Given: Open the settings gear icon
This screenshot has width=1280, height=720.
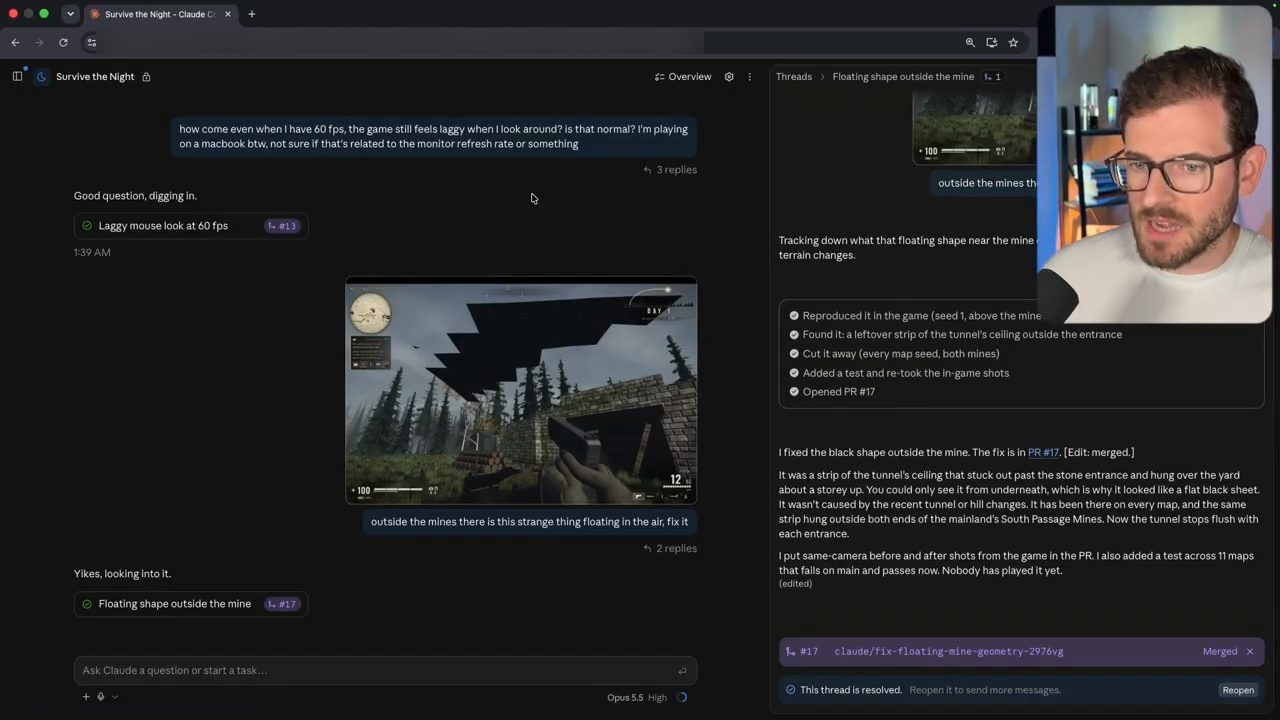Looking at the screenshot, I should [x=729, y=77].
